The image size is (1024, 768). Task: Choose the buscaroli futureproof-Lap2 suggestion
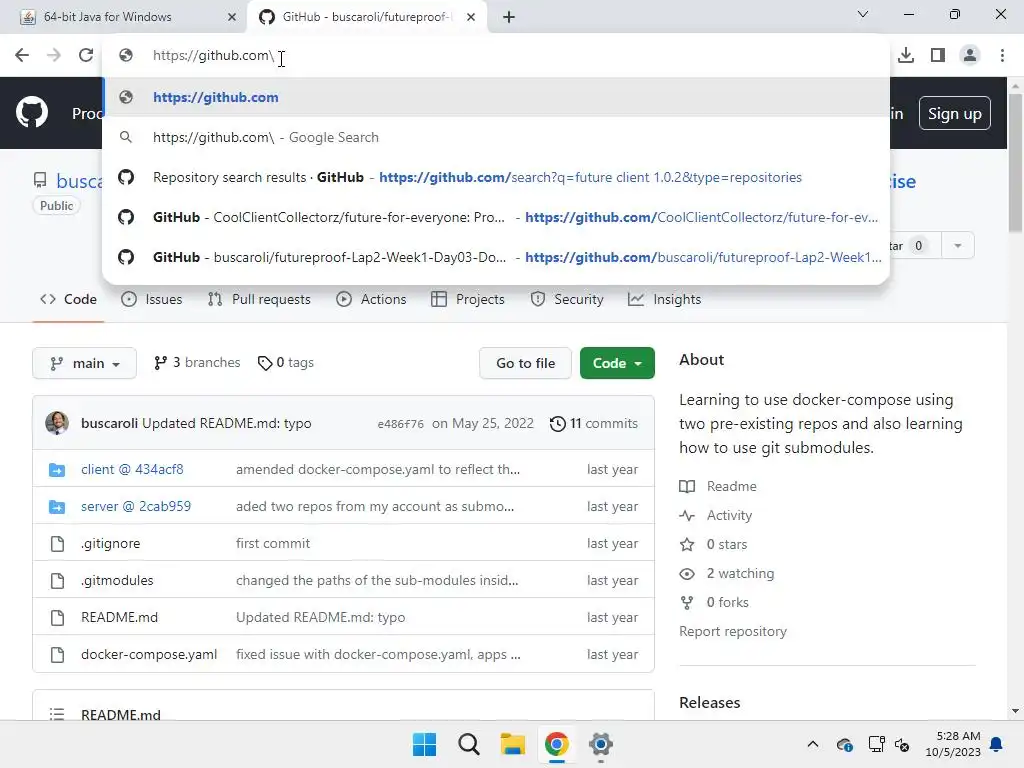496,257
